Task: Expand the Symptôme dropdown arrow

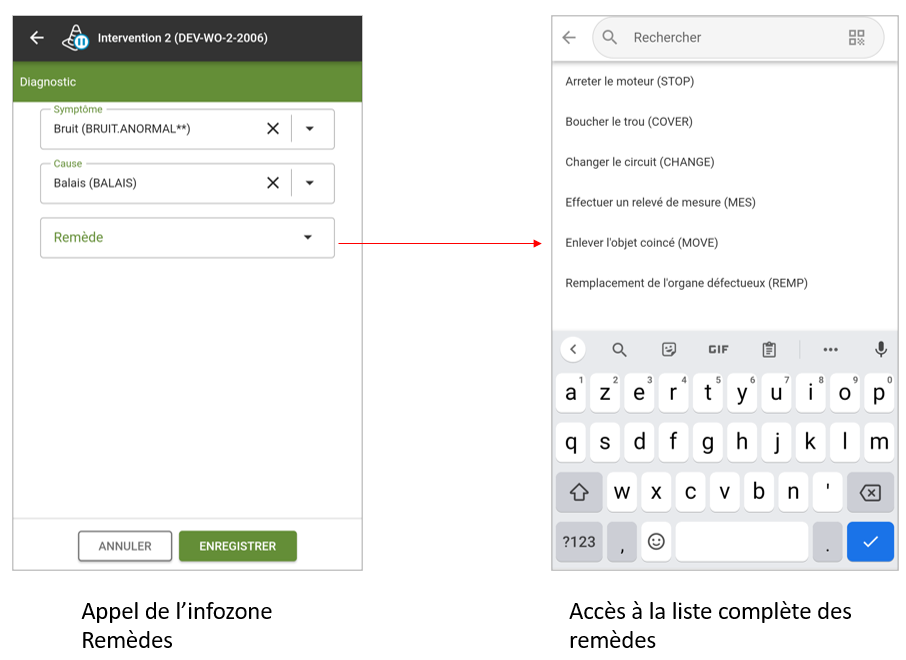Action: (x=310, y=128)
